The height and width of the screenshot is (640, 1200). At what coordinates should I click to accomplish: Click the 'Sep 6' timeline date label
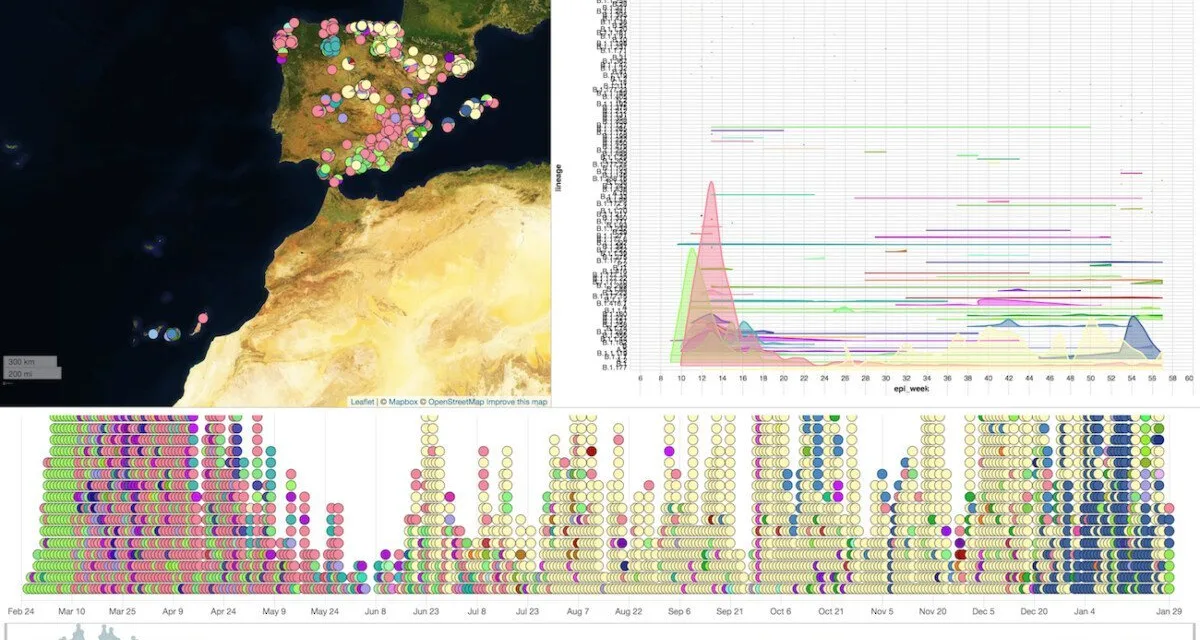678,611
